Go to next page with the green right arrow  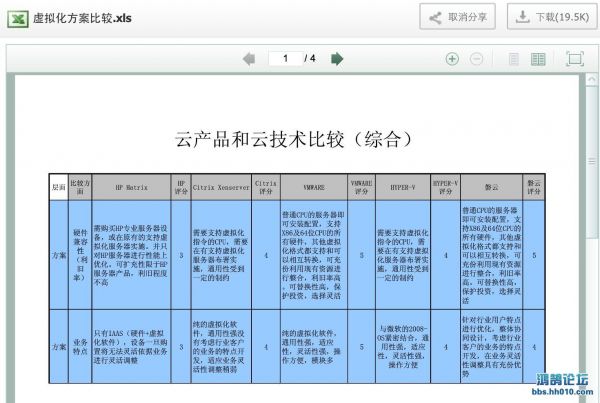[337, 59]
